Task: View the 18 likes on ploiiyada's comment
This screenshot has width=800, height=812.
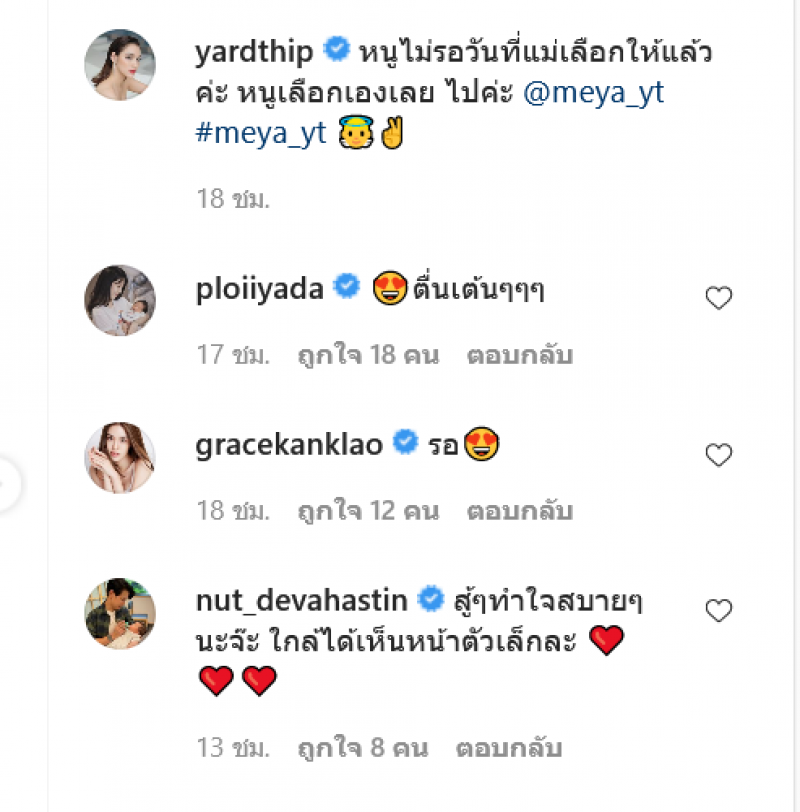Action: coord(368,355)
